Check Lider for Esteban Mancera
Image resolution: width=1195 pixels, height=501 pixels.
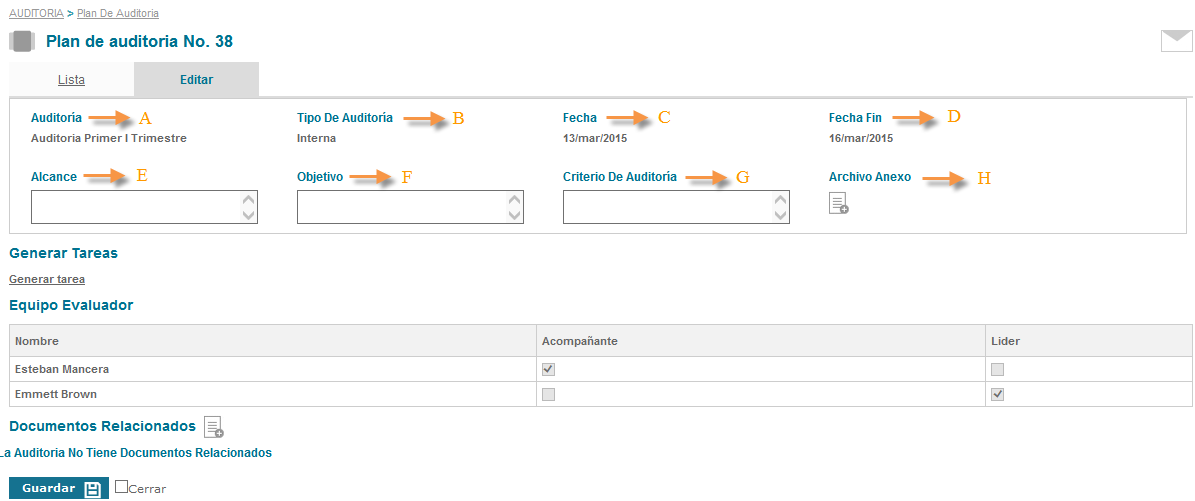tap(997, 369)
